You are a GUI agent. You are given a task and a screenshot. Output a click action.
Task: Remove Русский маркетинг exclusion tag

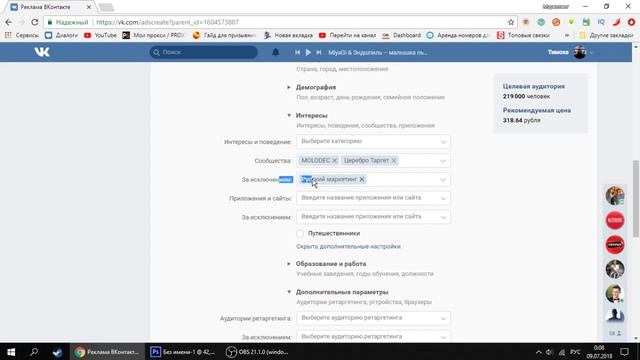tap(362, 179)
